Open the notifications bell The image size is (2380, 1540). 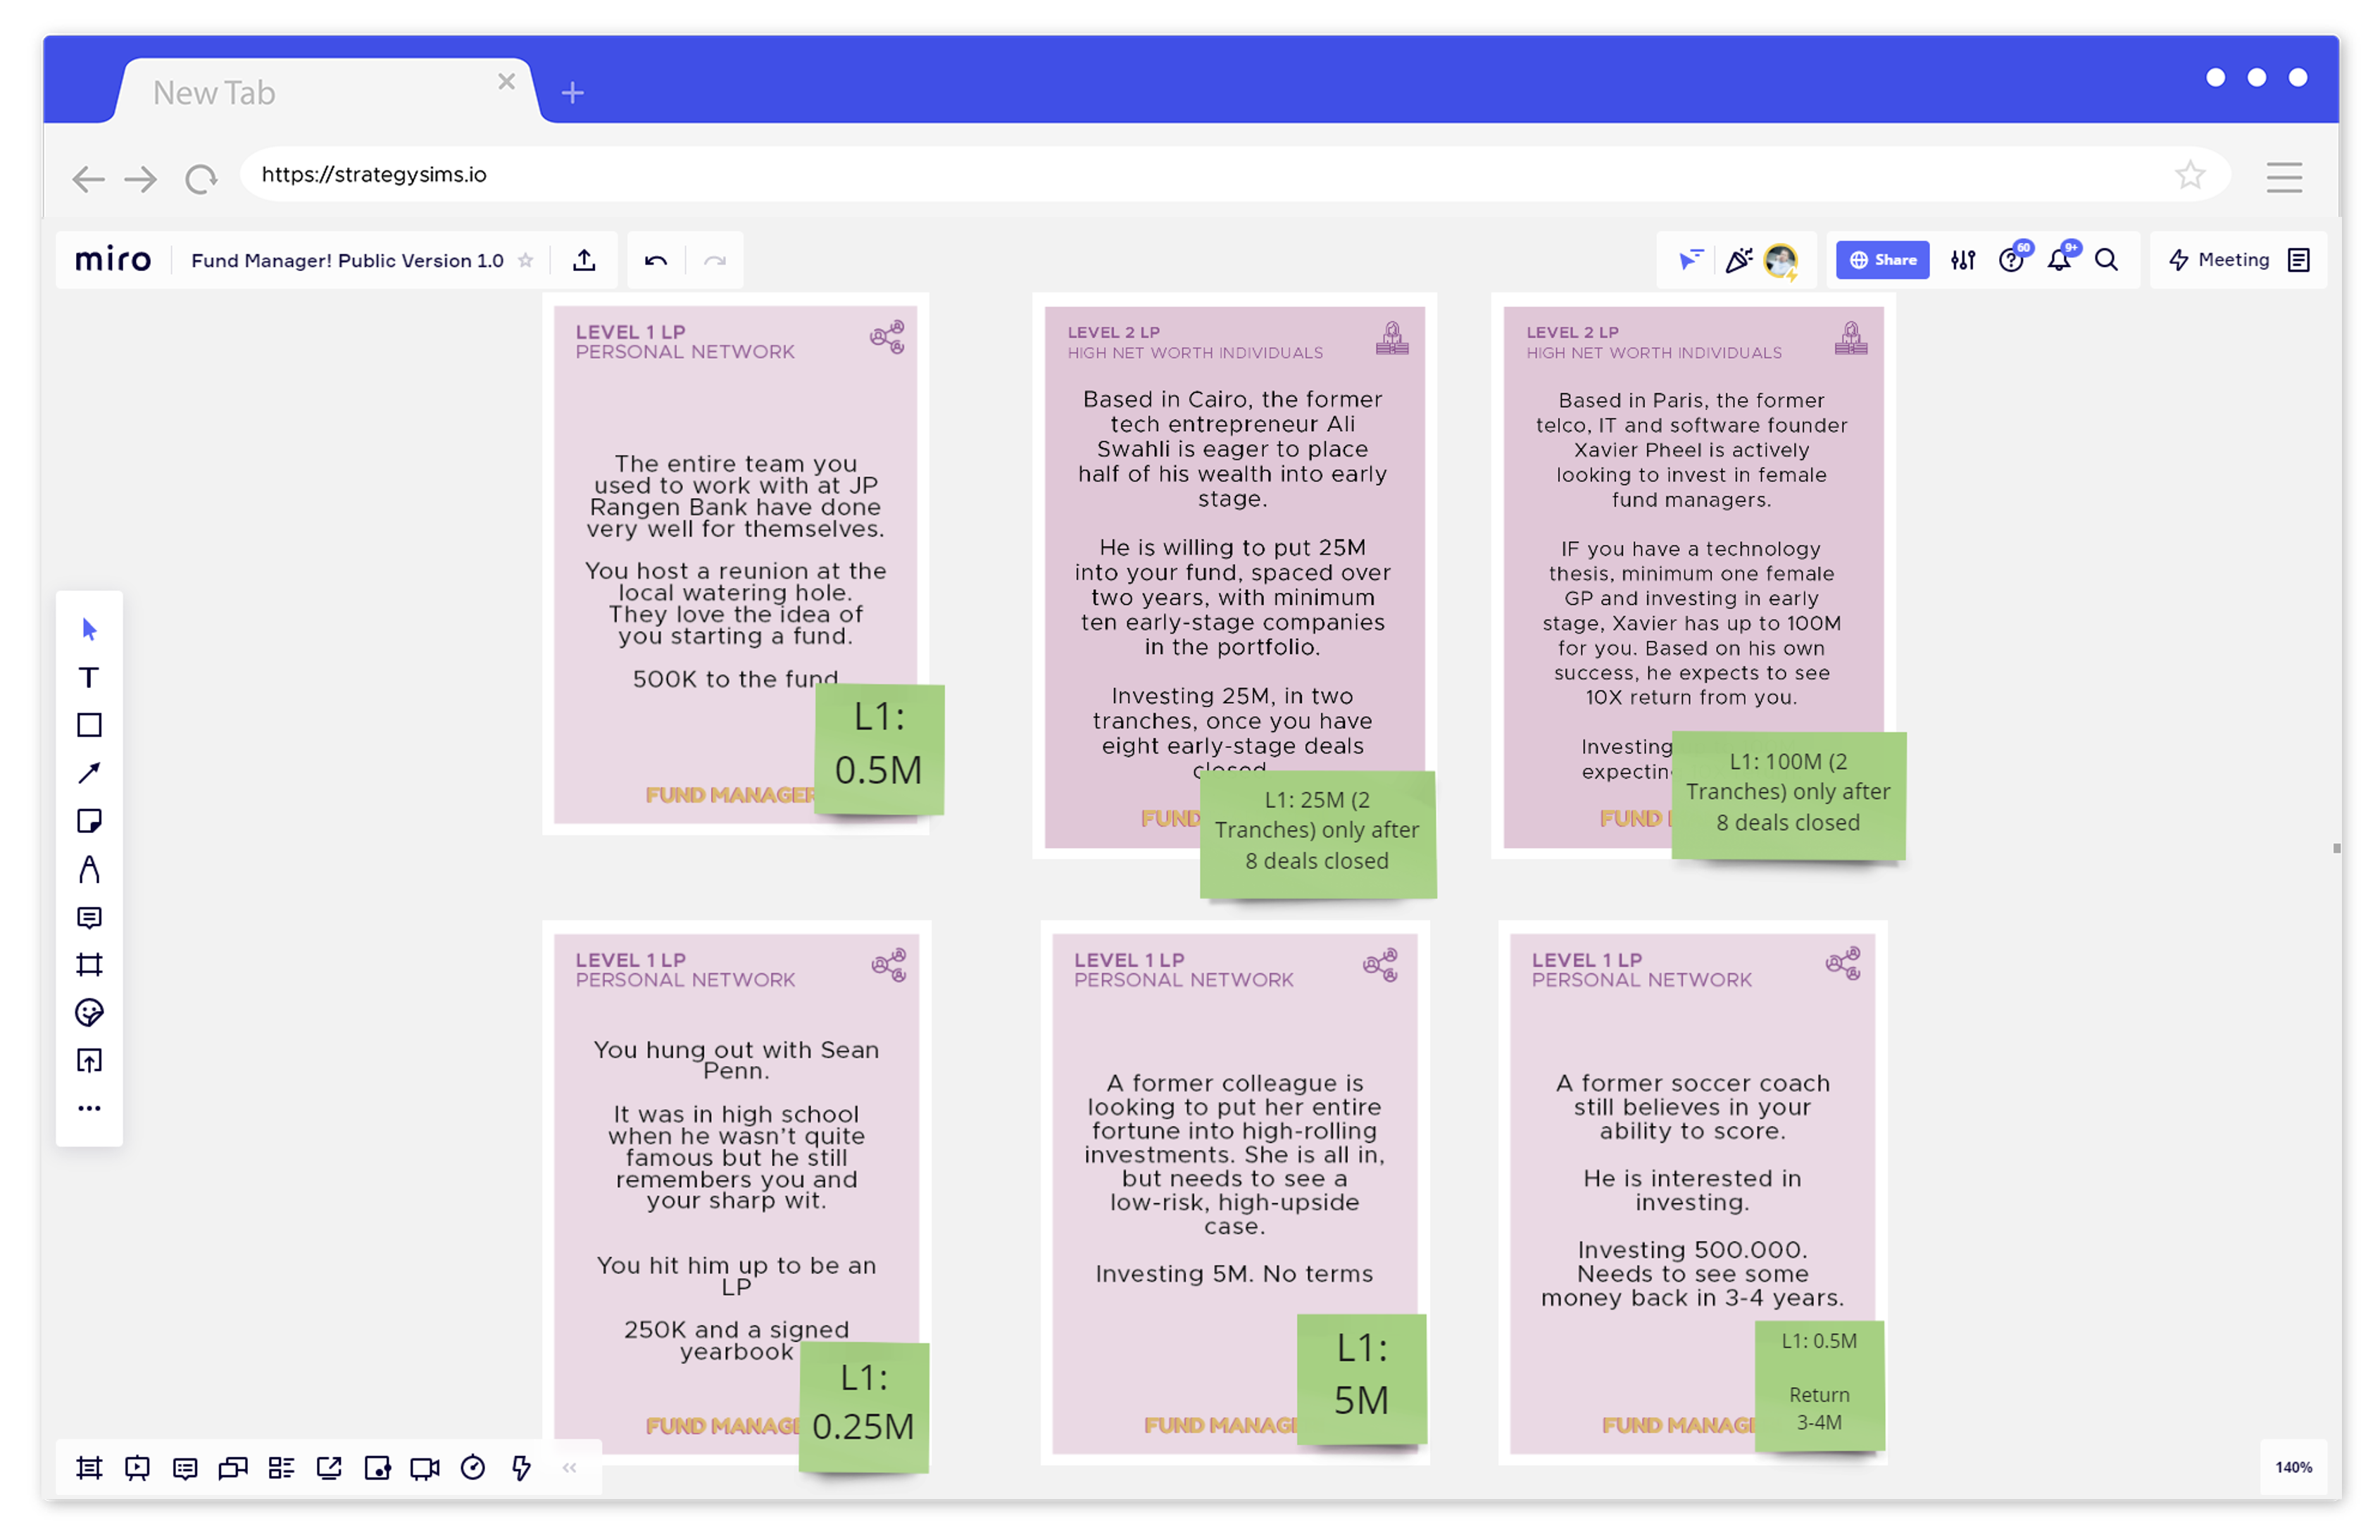coord(2058,260)
